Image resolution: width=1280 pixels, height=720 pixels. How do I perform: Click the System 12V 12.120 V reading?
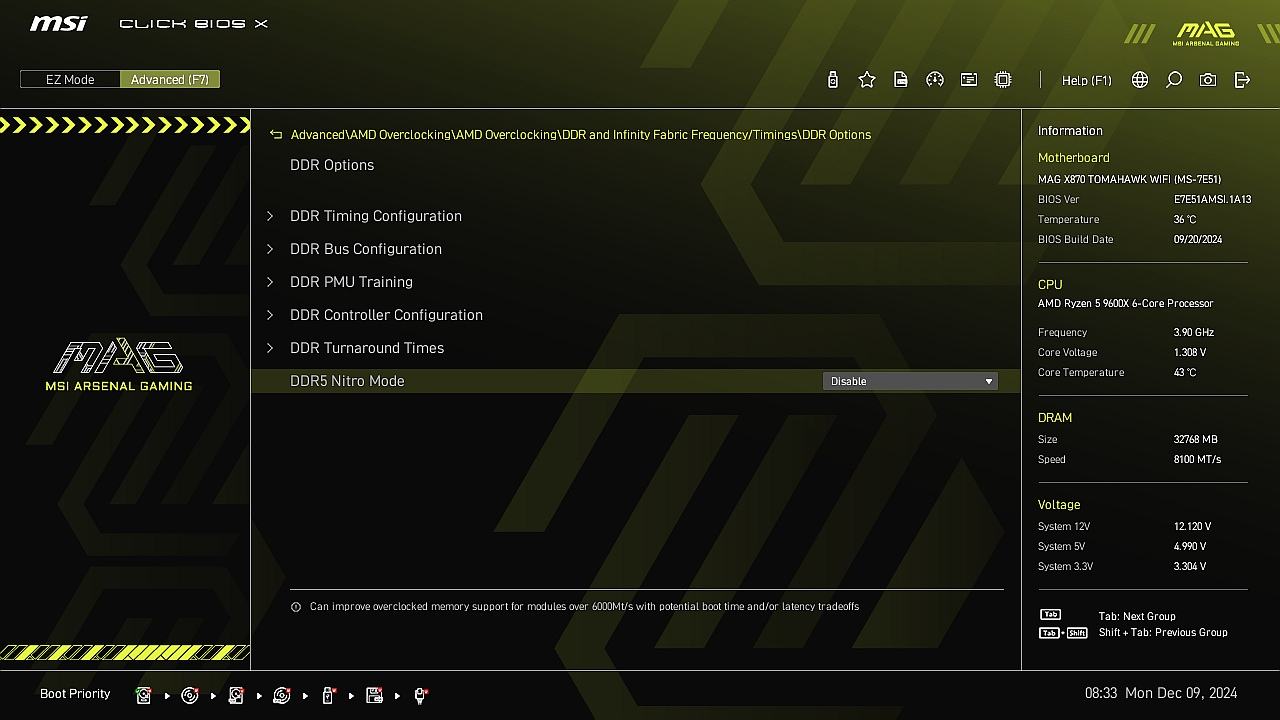(x=1192, y=527)
